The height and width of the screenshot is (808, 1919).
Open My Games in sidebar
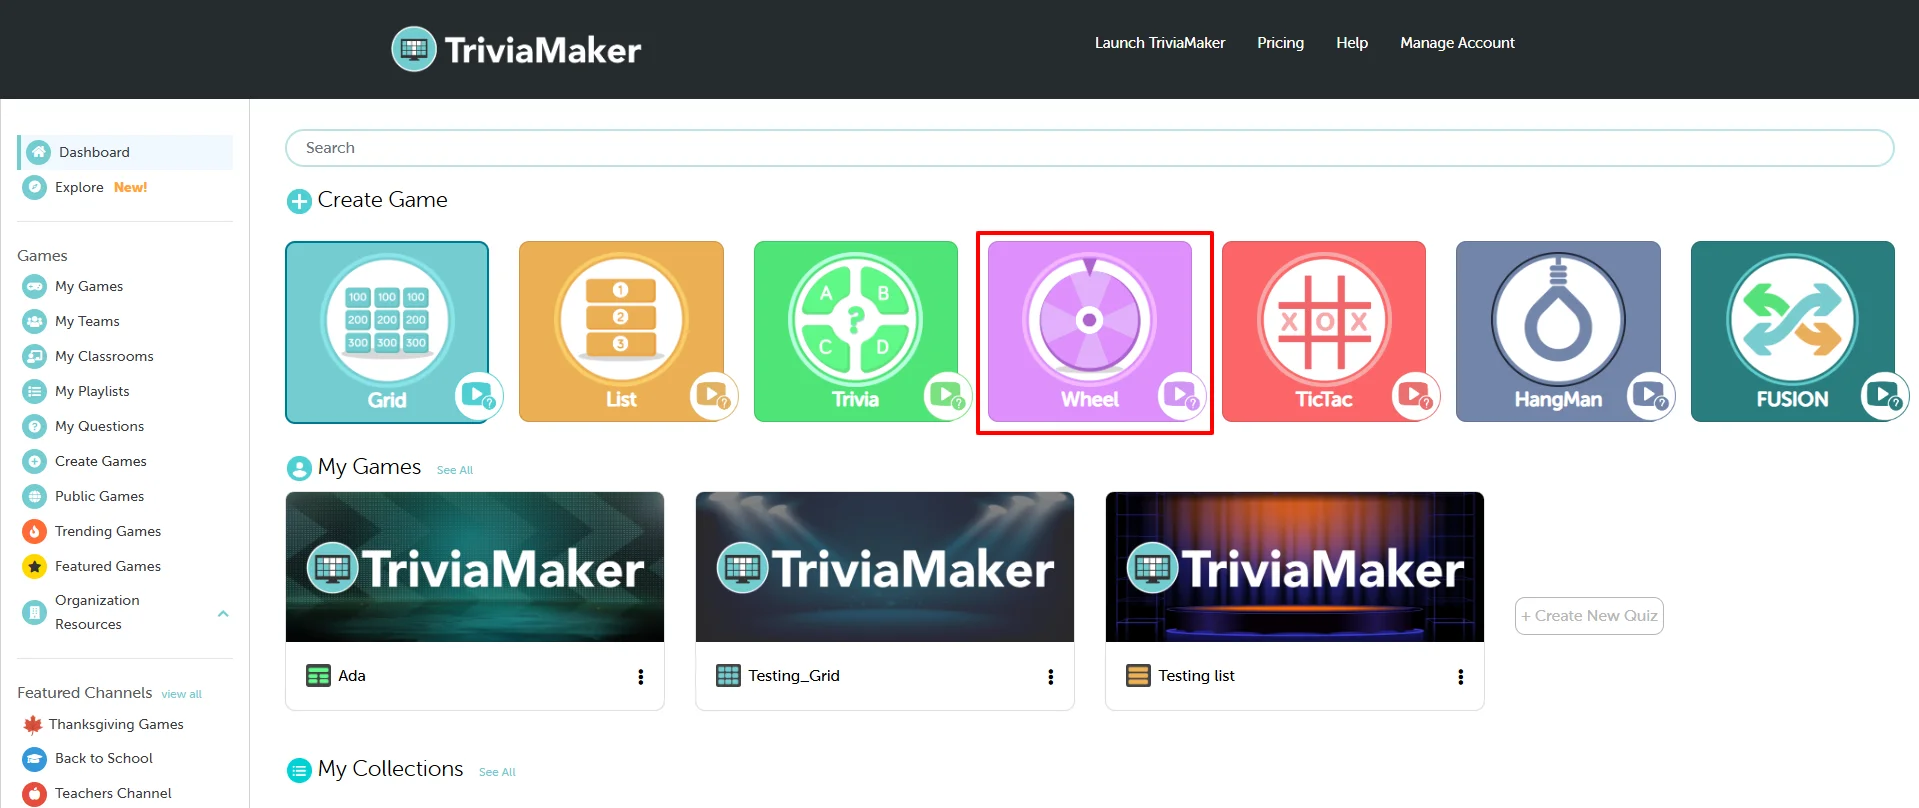click(x=89, y=286)
